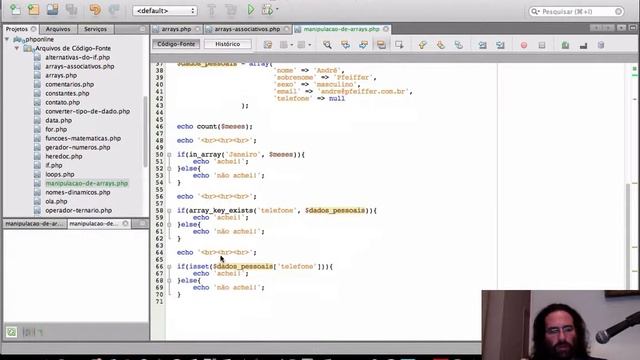Click the icon at the output panel's bottom-left
The width and height of the screenshot is (640, 360).
tap(11, 332)
